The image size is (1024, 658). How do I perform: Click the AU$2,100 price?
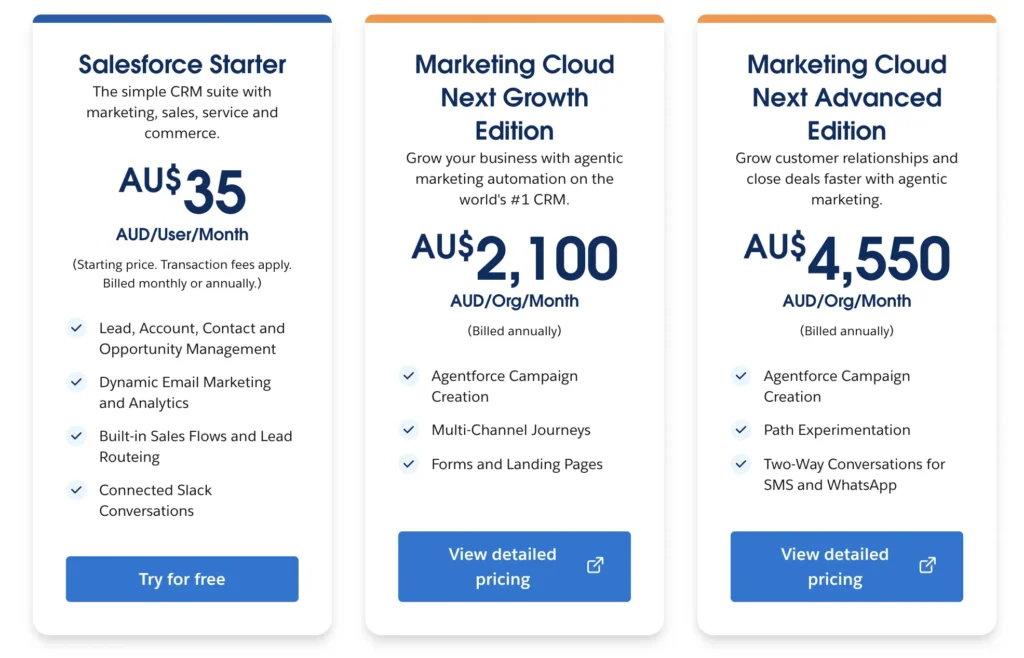click(515, 258)
